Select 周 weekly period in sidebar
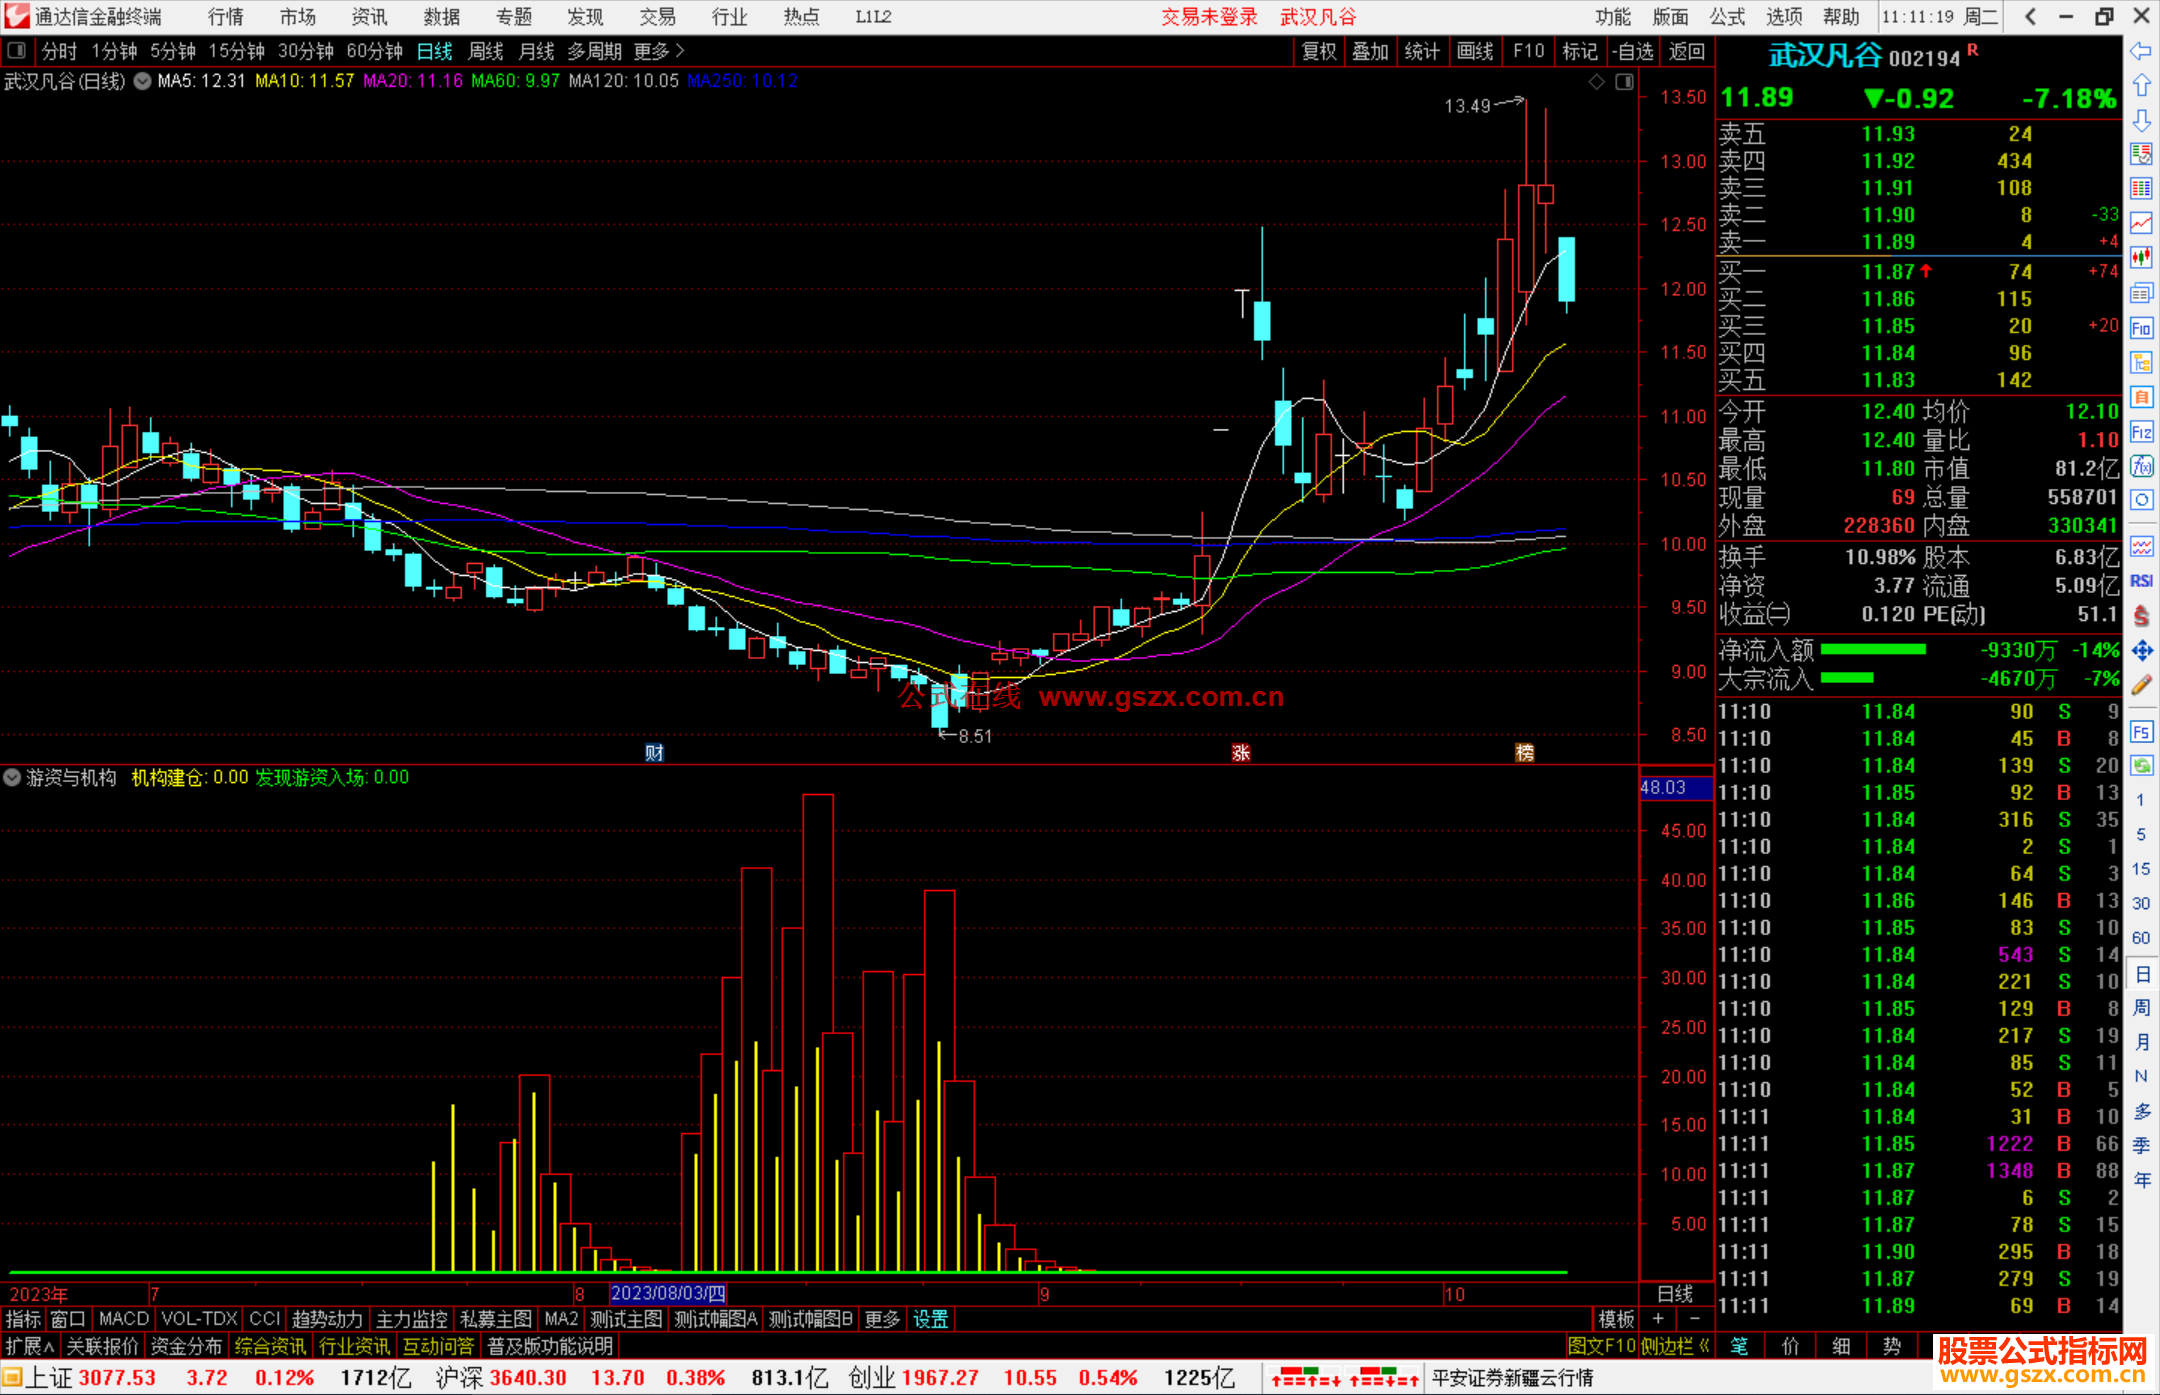This screenshot has width=2160, height=1395. click(2141, 1007)
